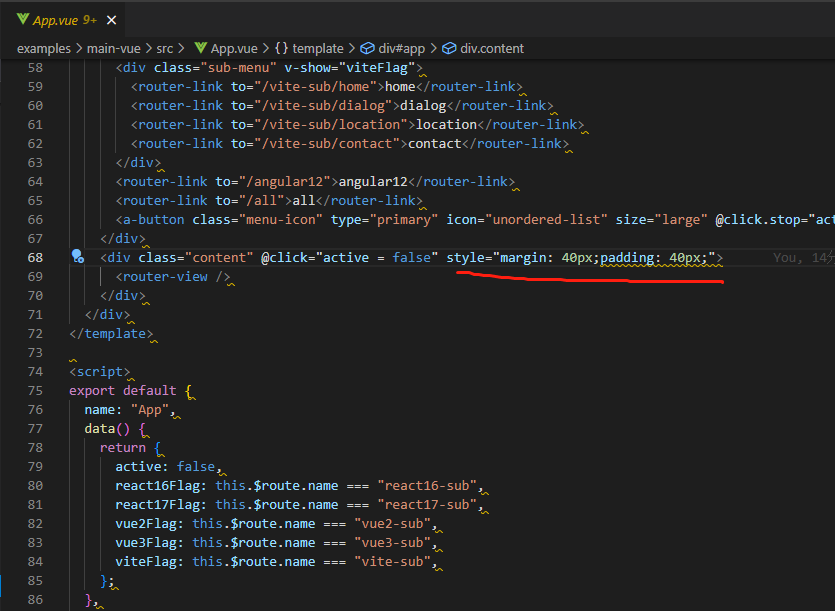835x611 pixels.
Task: Click the word 'export' on line 75
Action: click(91, 390)
